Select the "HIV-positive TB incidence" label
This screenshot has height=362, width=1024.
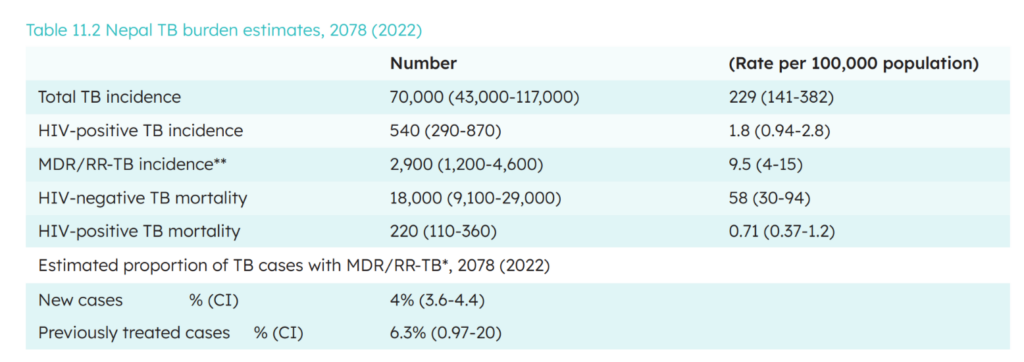pos(140,131)
